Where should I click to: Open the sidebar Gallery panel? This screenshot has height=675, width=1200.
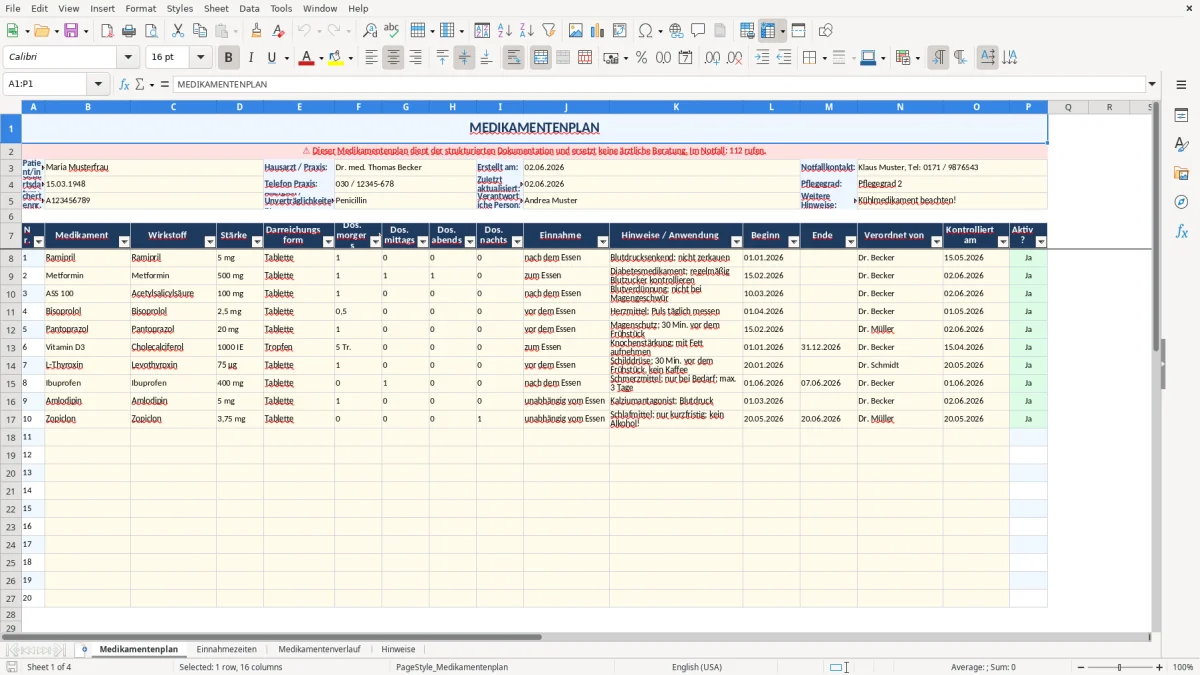coord(1181,174)
